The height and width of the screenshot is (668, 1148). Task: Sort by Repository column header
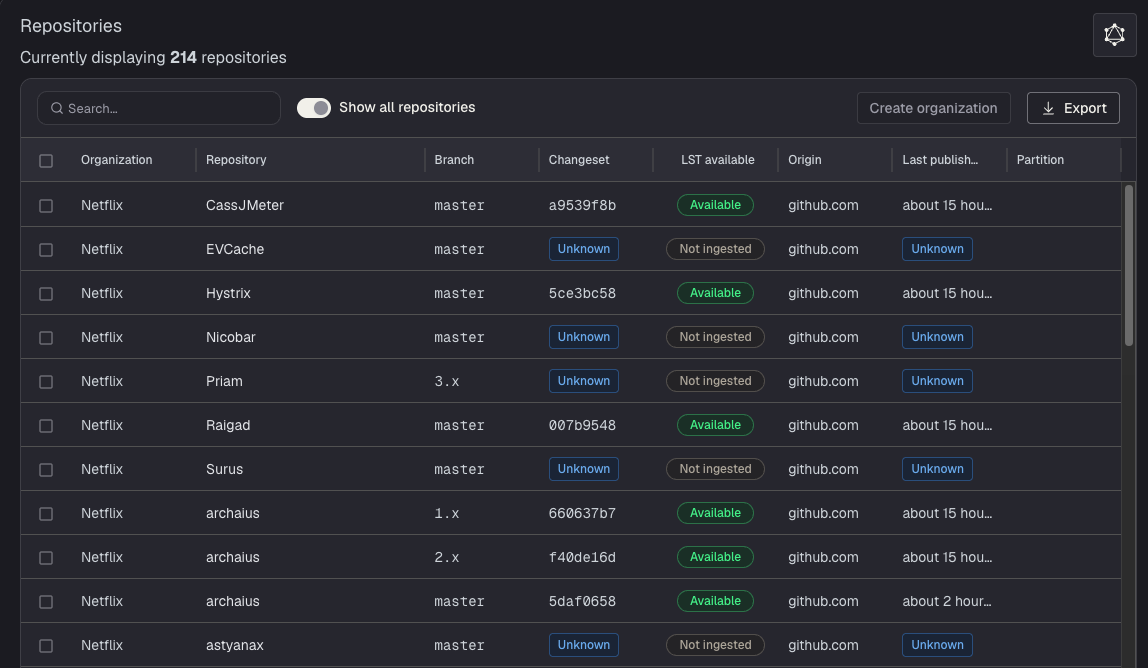pyautogui.click(x=236, y=160)
